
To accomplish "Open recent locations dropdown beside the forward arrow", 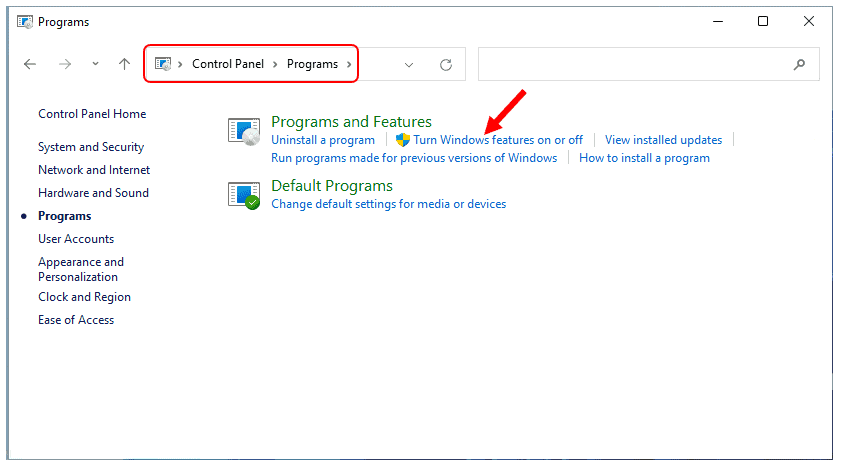I will point(95,64).
